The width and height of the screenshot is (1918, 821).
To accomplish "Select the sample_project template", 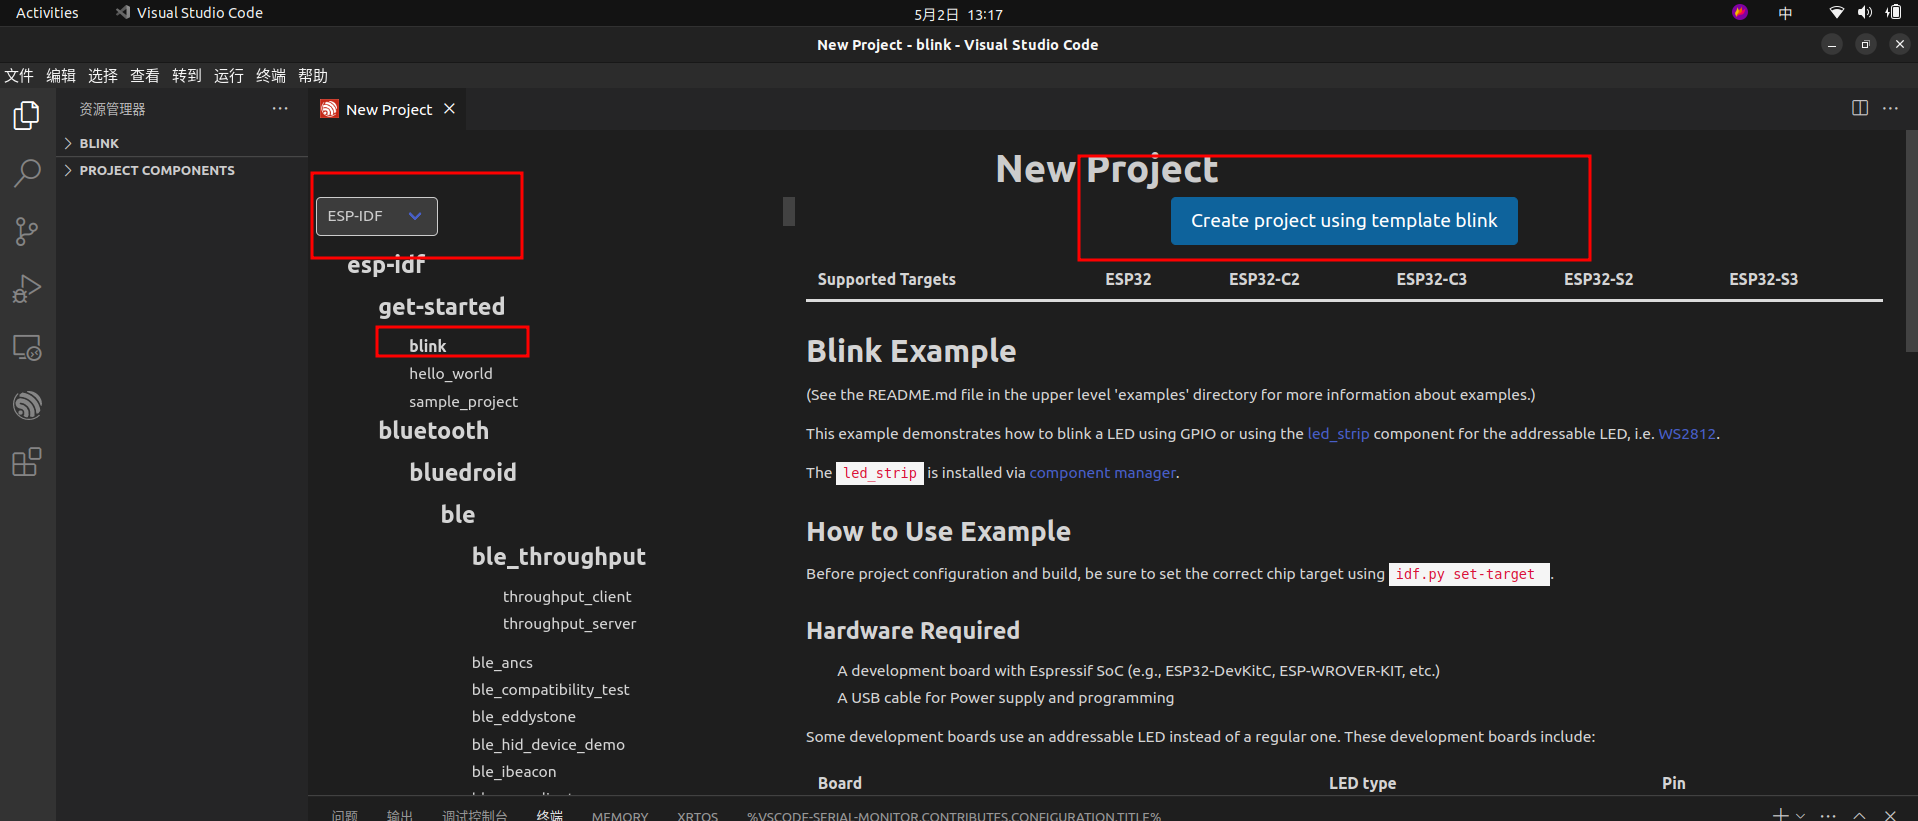I will (x=463, y=401).
